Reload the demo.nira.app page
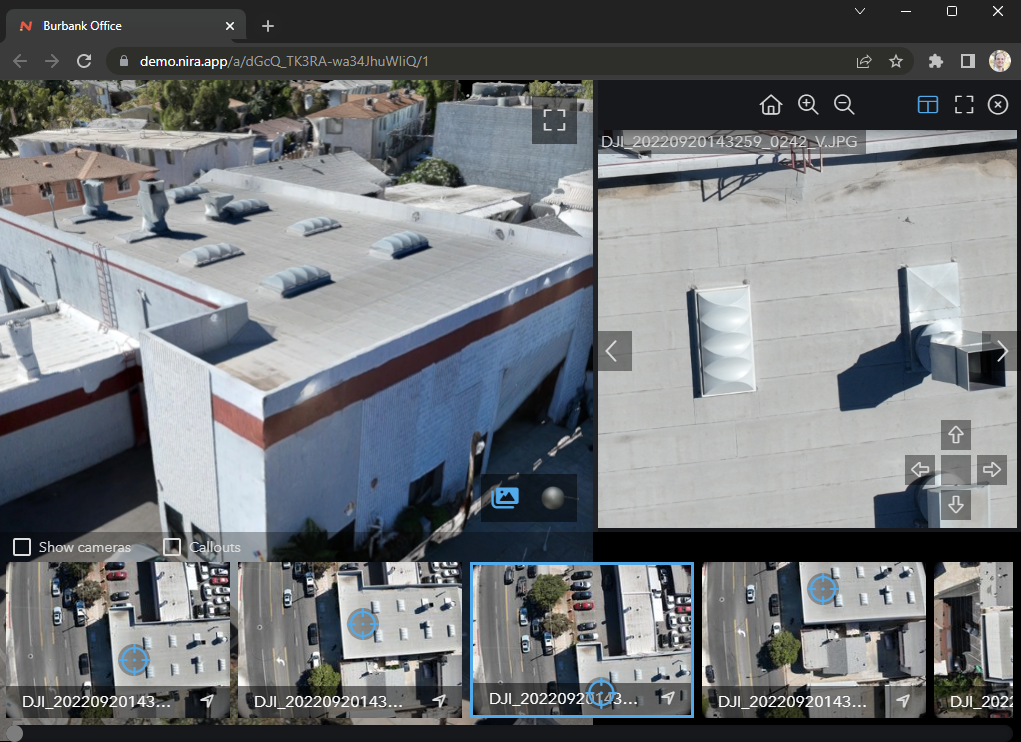The height and width of the screenshot is (742, 1021). pyautogui.click(x=84, y=61)
